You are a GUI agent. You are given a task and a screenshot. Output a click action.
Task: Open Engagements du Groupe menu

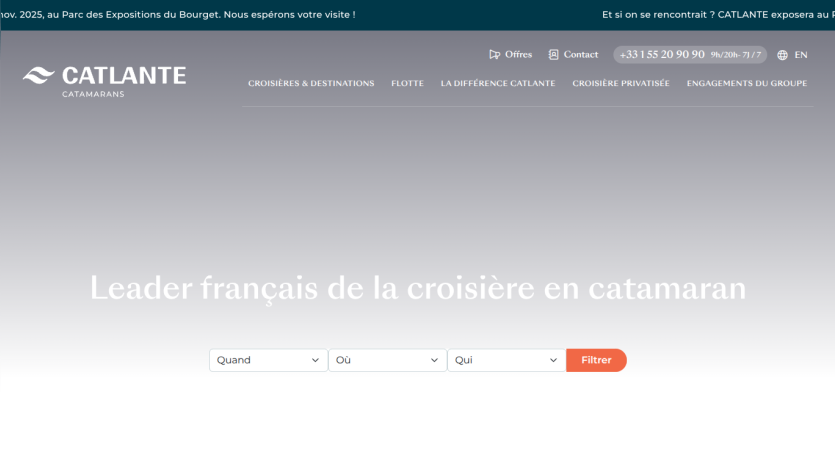point(747,83)
